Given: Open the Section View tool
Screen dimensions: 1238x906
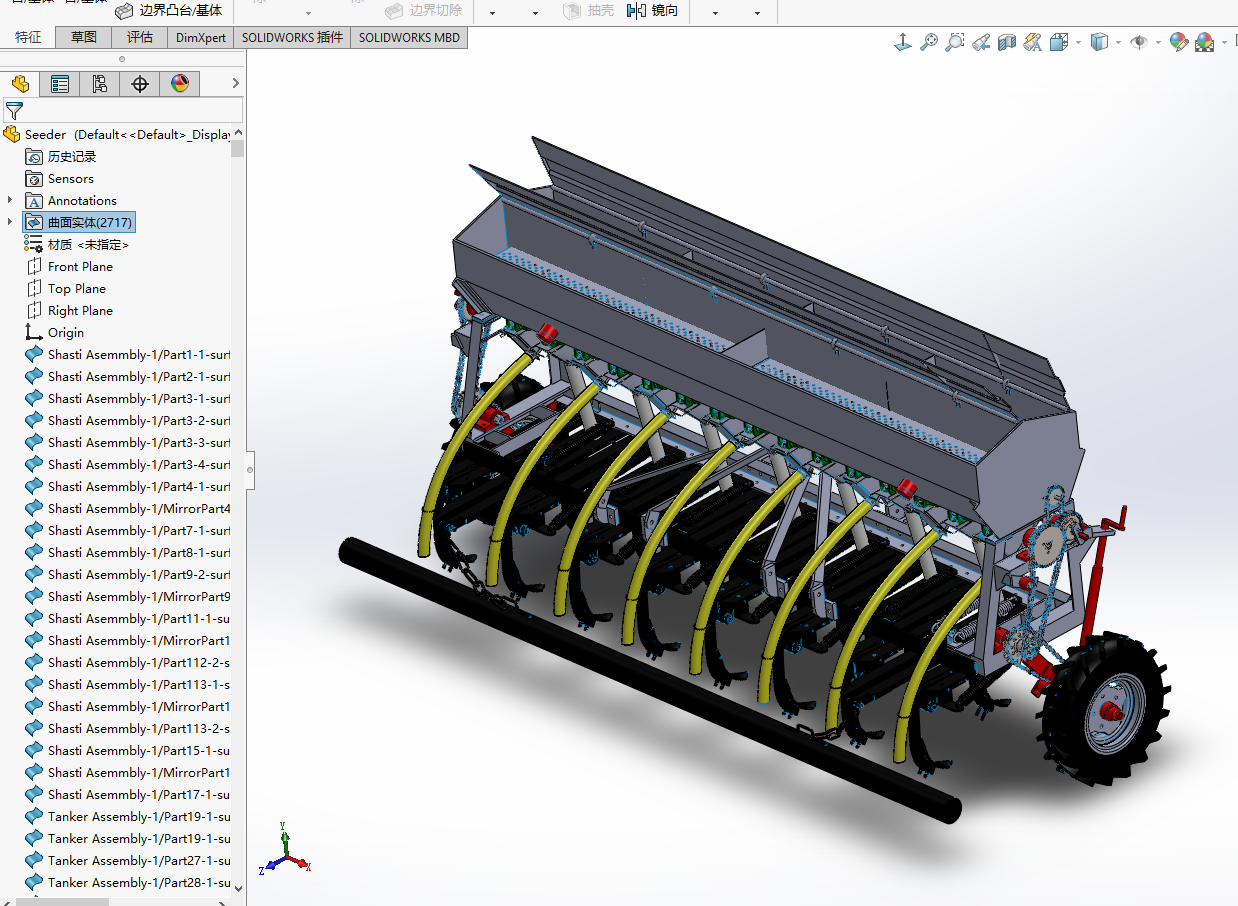Looking at the screenshot, I should point(1008,42).
